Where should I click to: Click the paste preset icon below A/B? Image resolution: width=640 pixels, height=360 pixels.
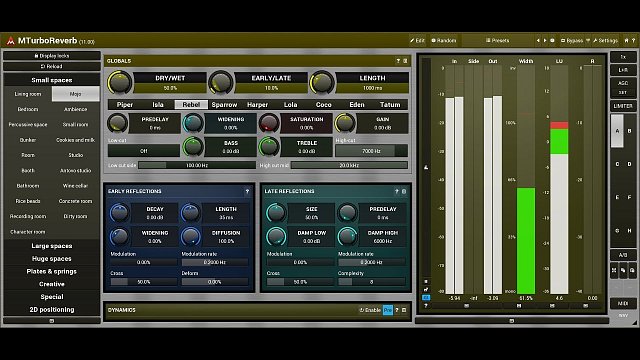[x=632, y=270]
